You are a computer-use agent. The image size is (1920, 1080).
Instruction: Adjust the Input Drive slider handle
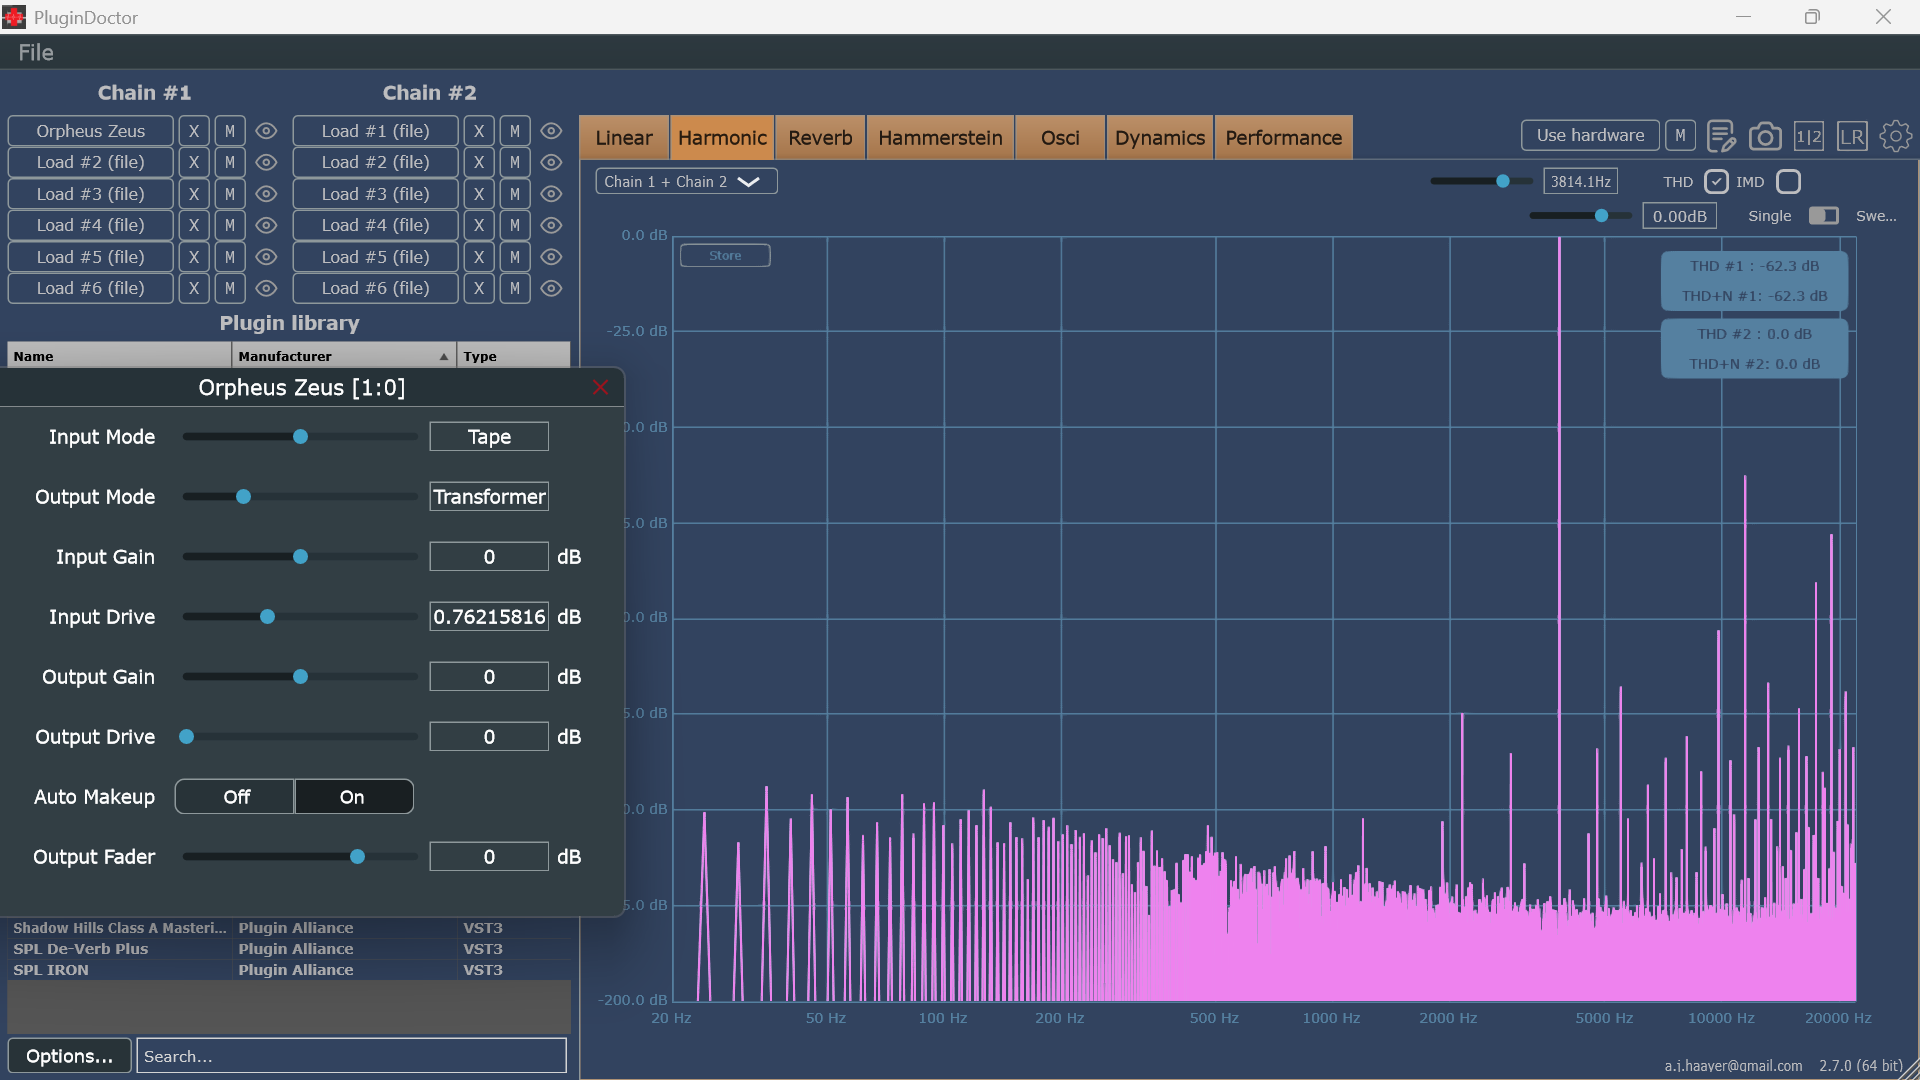(x=267, y=617)
